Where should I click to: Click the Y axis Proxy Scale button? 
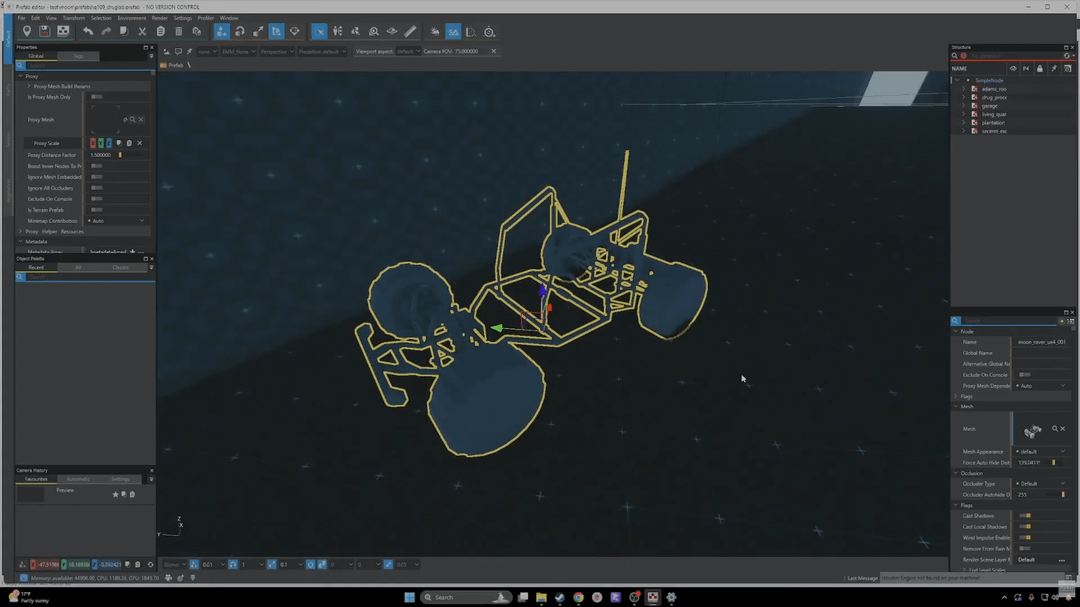pos(101,143)
